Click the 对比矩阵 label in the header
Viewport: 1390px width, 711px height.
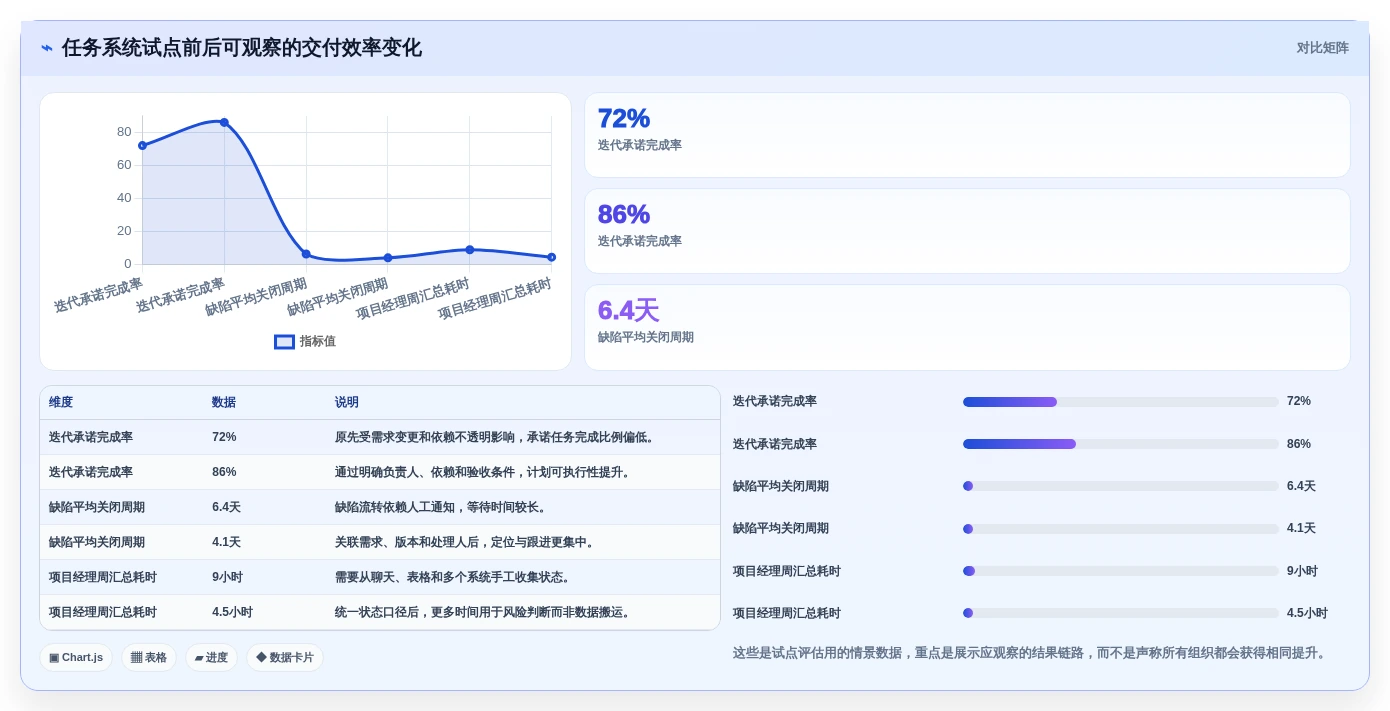pyautogui.click(x=1322, y=48)
